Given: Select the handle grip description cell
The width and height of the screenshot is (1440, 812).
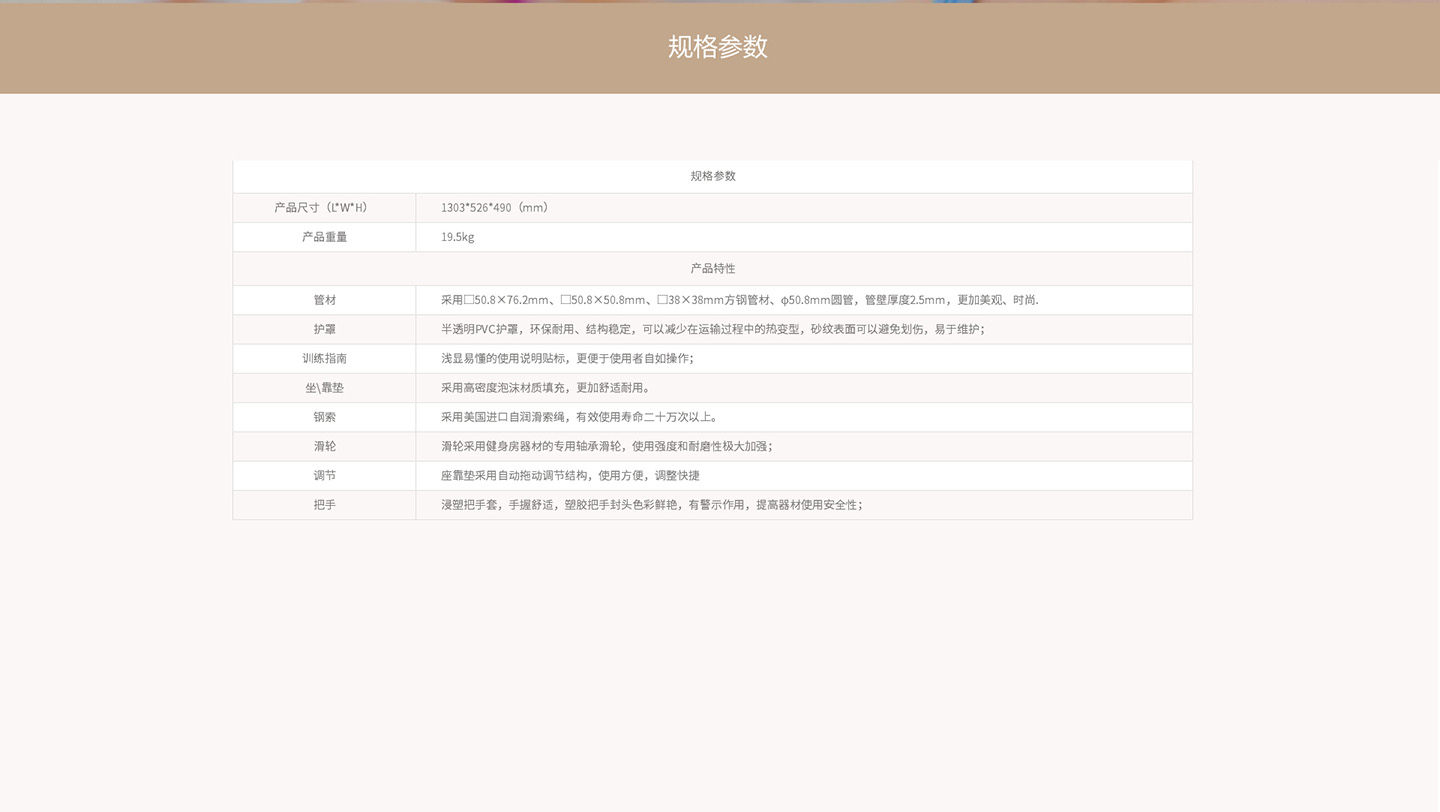Looking at the screenshot, I should point(650,505).
